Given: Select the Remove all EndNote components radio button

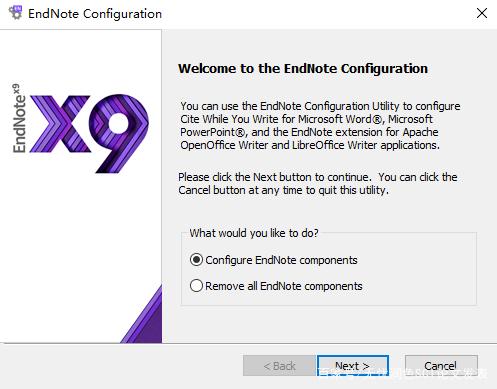Looking at the screenshot, I should pos(196,286).
